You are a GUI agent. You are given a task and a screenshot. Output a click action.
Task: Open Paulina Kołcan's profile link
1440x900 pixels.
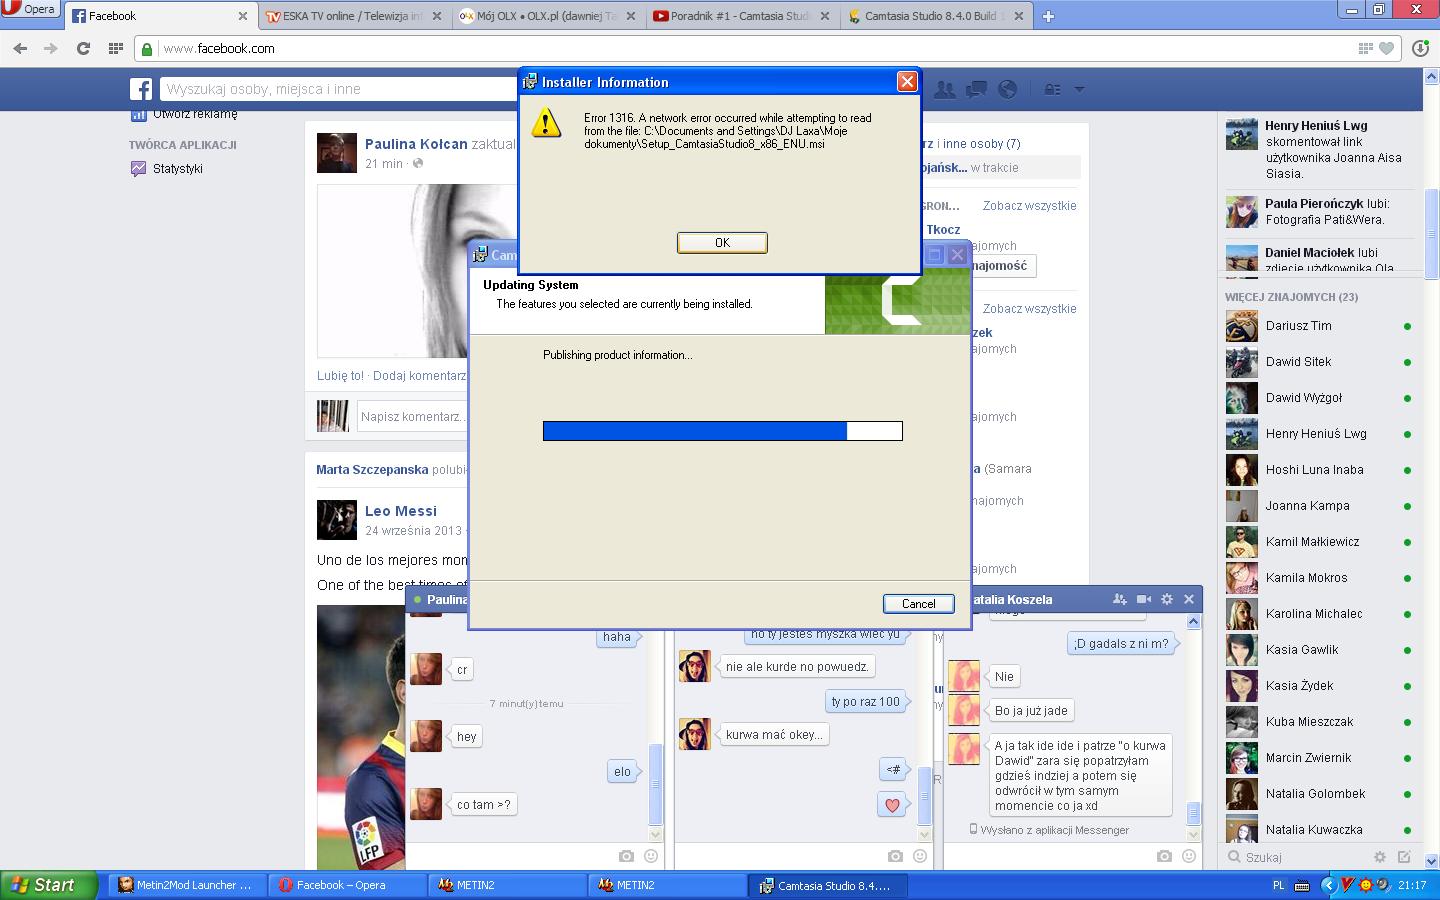pyautogui.click(x=416, y=144)
